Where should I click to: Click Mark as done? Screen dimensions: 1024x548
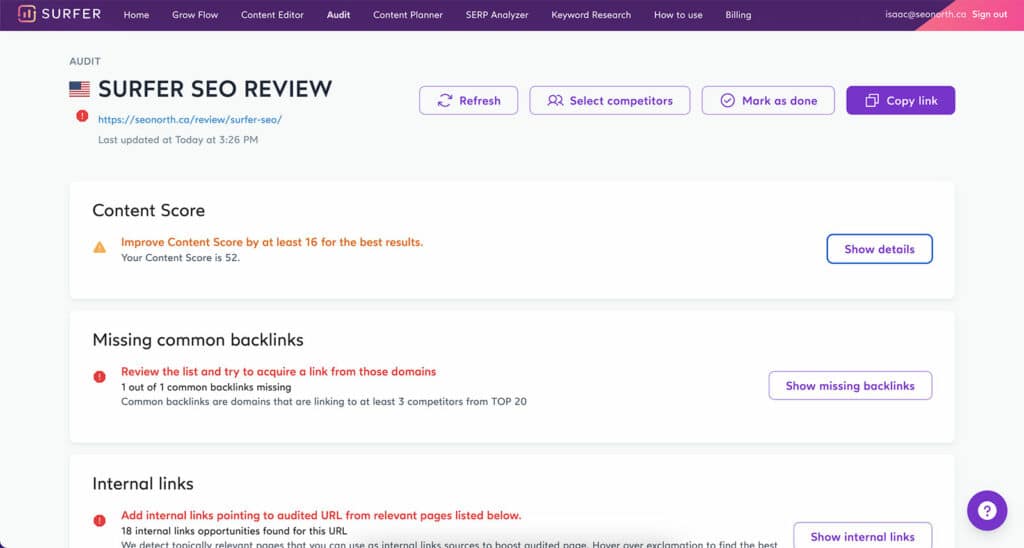coord(768,101)
